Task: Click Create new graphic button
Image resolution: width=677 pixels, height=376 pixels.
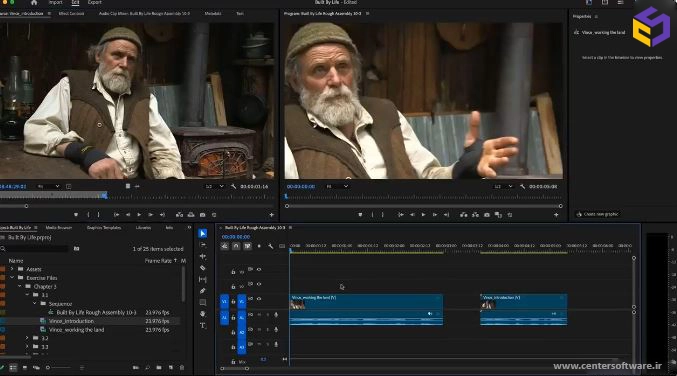Action: [599, 214]
